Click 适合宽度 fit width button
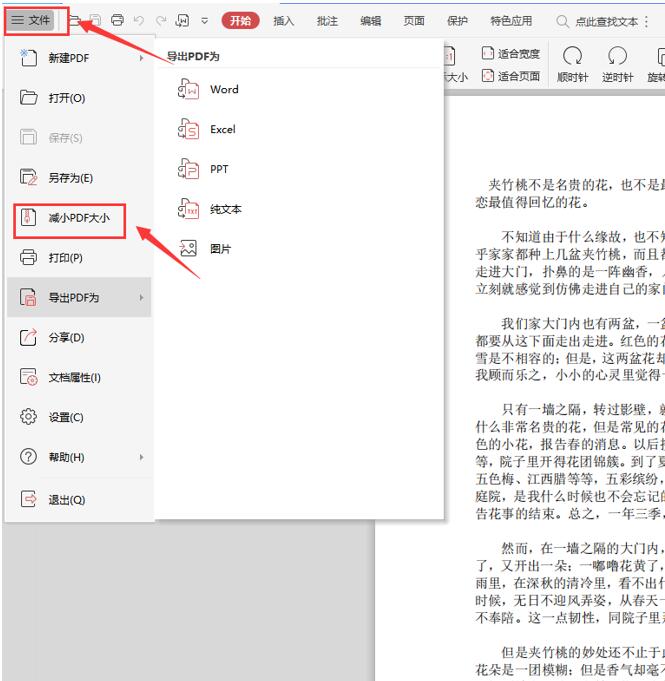Viewport: 665px width, 681px height. (x=511, y=53)
